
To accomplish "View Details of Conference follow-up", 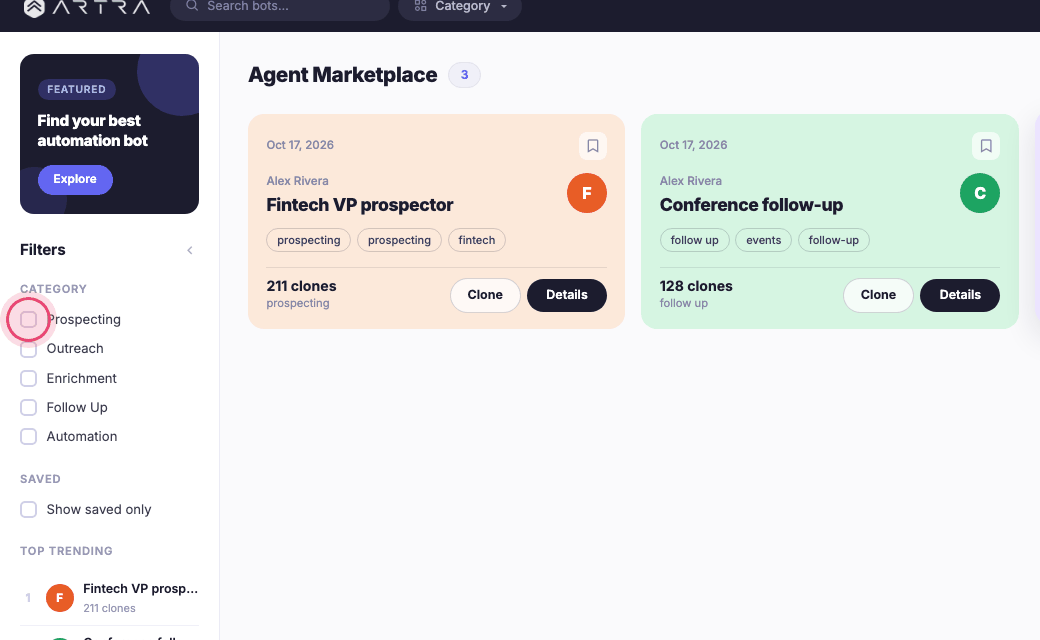I will (960, 295).
